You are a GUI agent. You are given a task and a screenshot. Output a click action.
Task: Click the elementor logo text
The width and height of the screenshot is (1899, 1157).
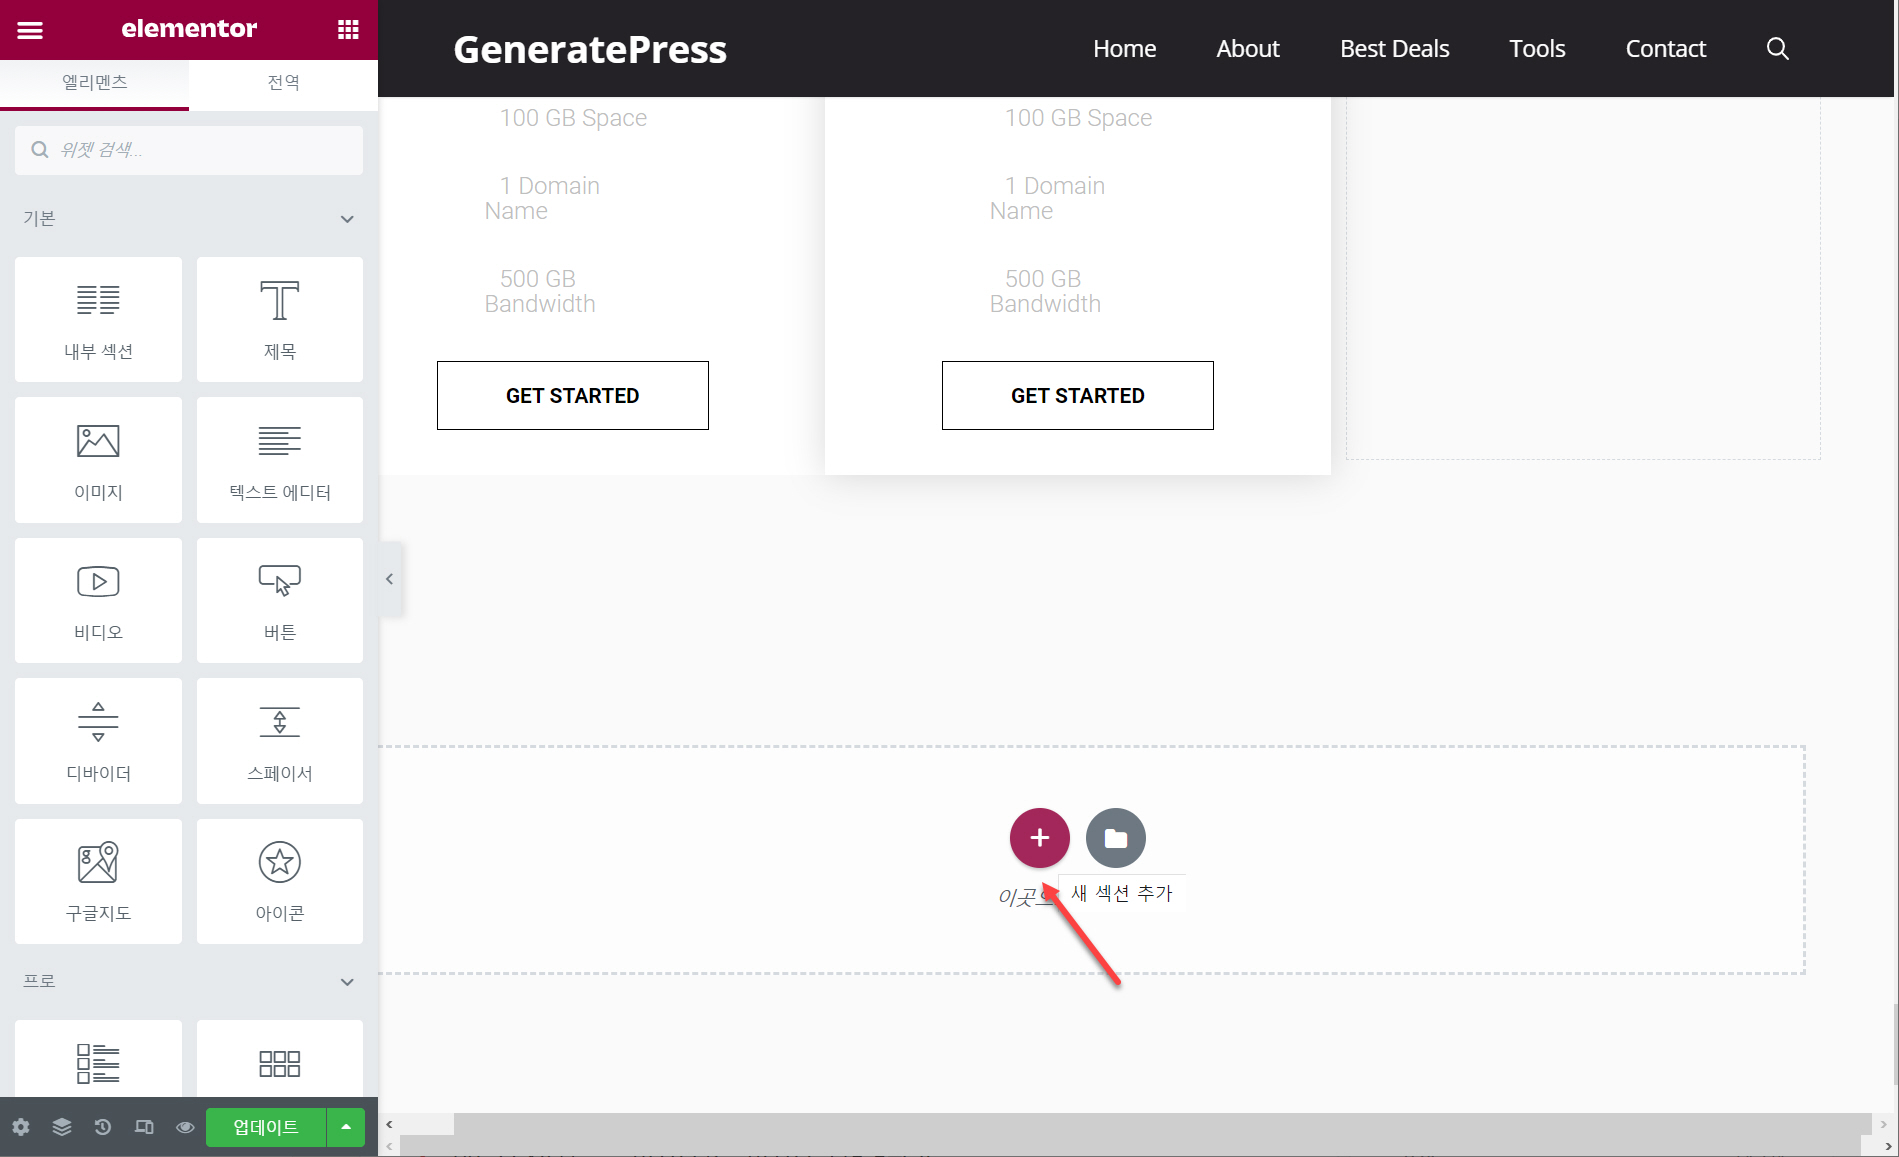(189, 29)
